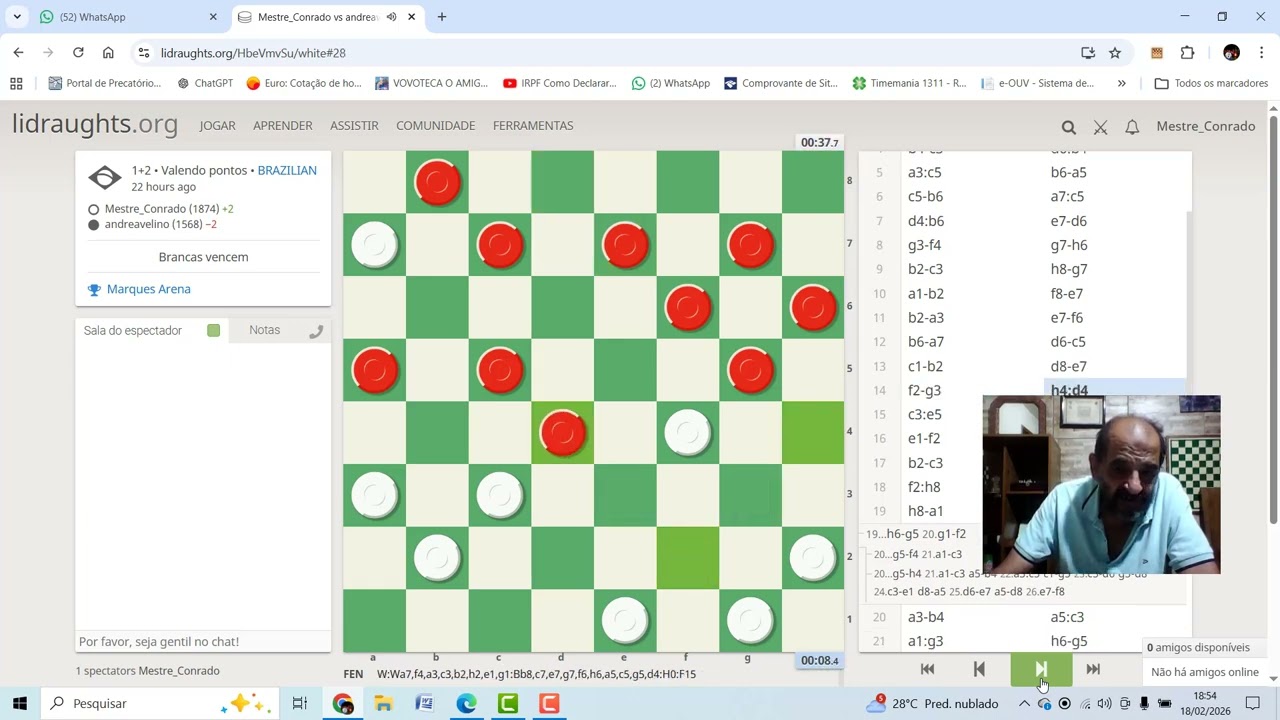Open the Todos os marcadores folder
Image resolution: width=1280 pixels, height=720 pixels.
tap(1211, 83)
